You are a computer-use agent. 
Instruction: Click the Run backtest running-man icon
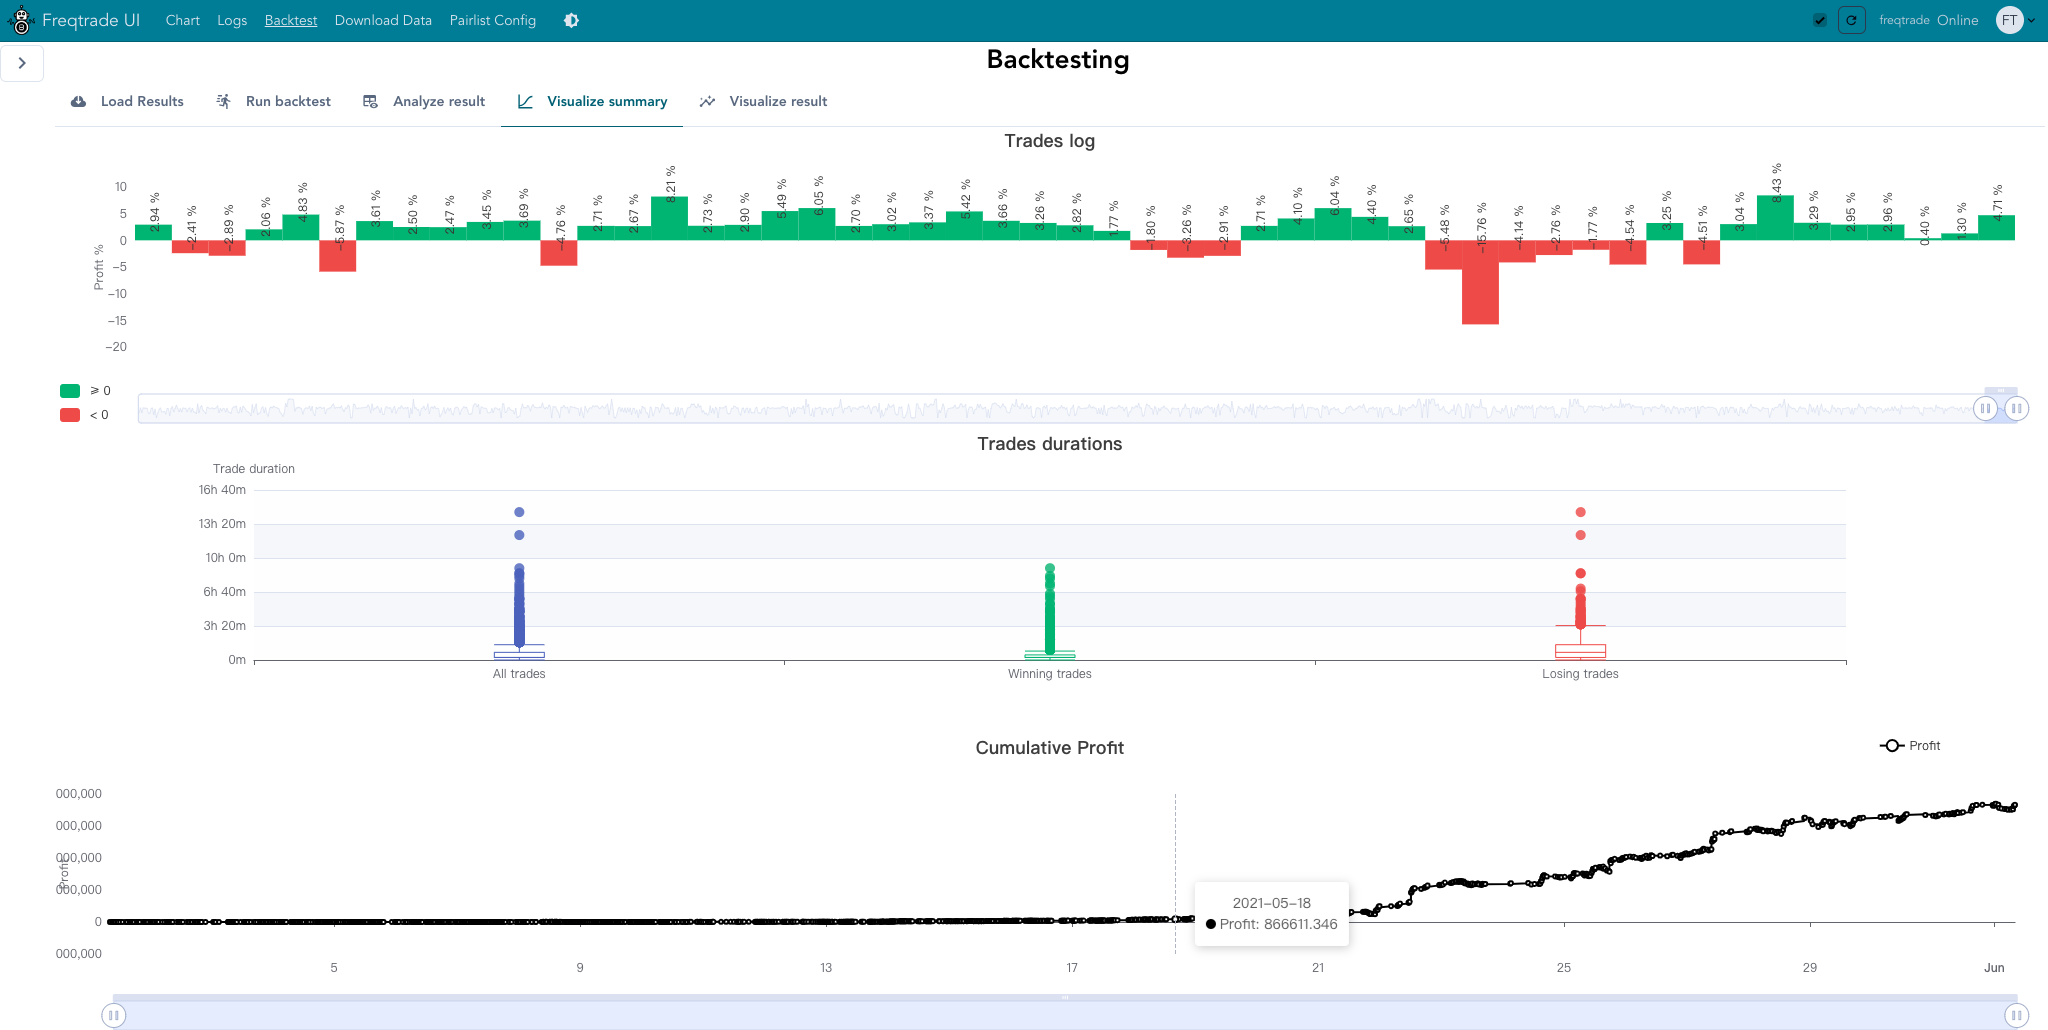(x=224, y=101)
